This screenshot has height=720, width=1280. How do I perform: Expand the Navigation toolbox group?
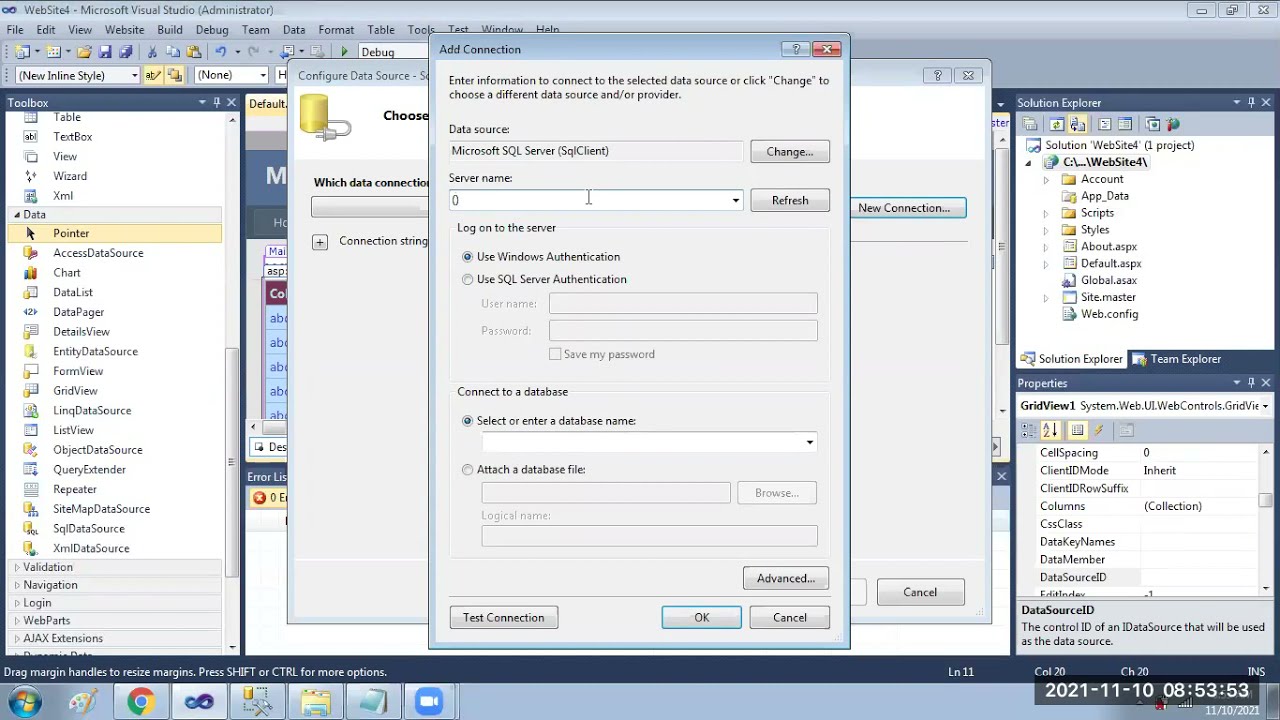tap(16, 585)
